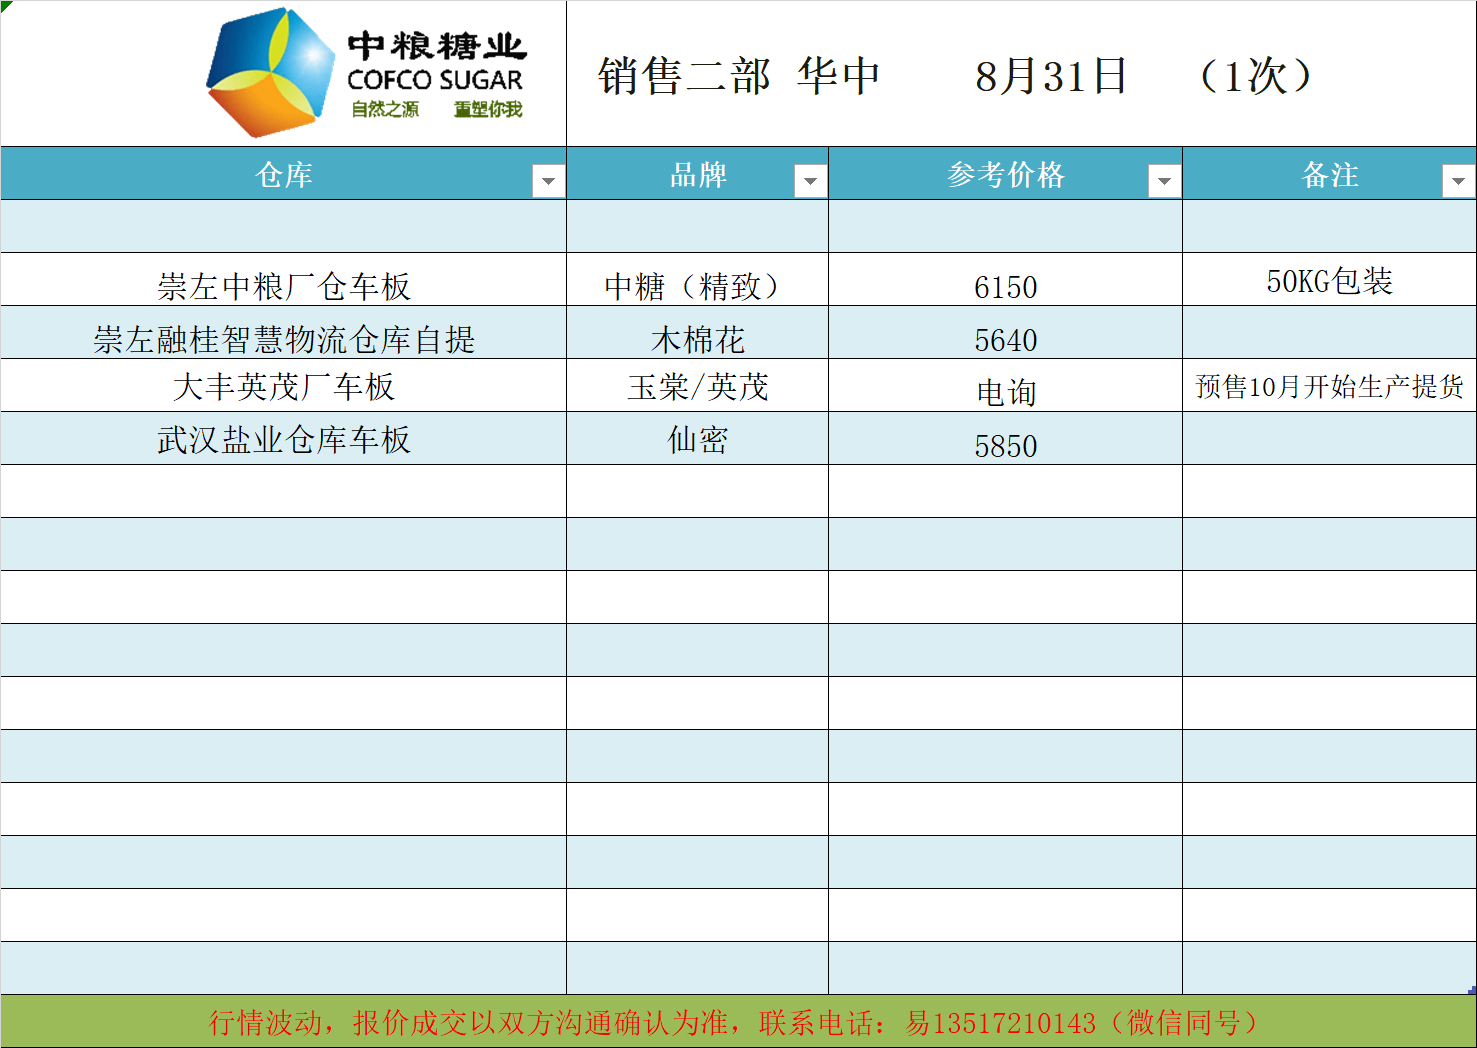Click the 崇左融桂智慧物流仓库自提 cell
The height and width of the screenshot is (1048, 1477).
(x=284, y=339)
